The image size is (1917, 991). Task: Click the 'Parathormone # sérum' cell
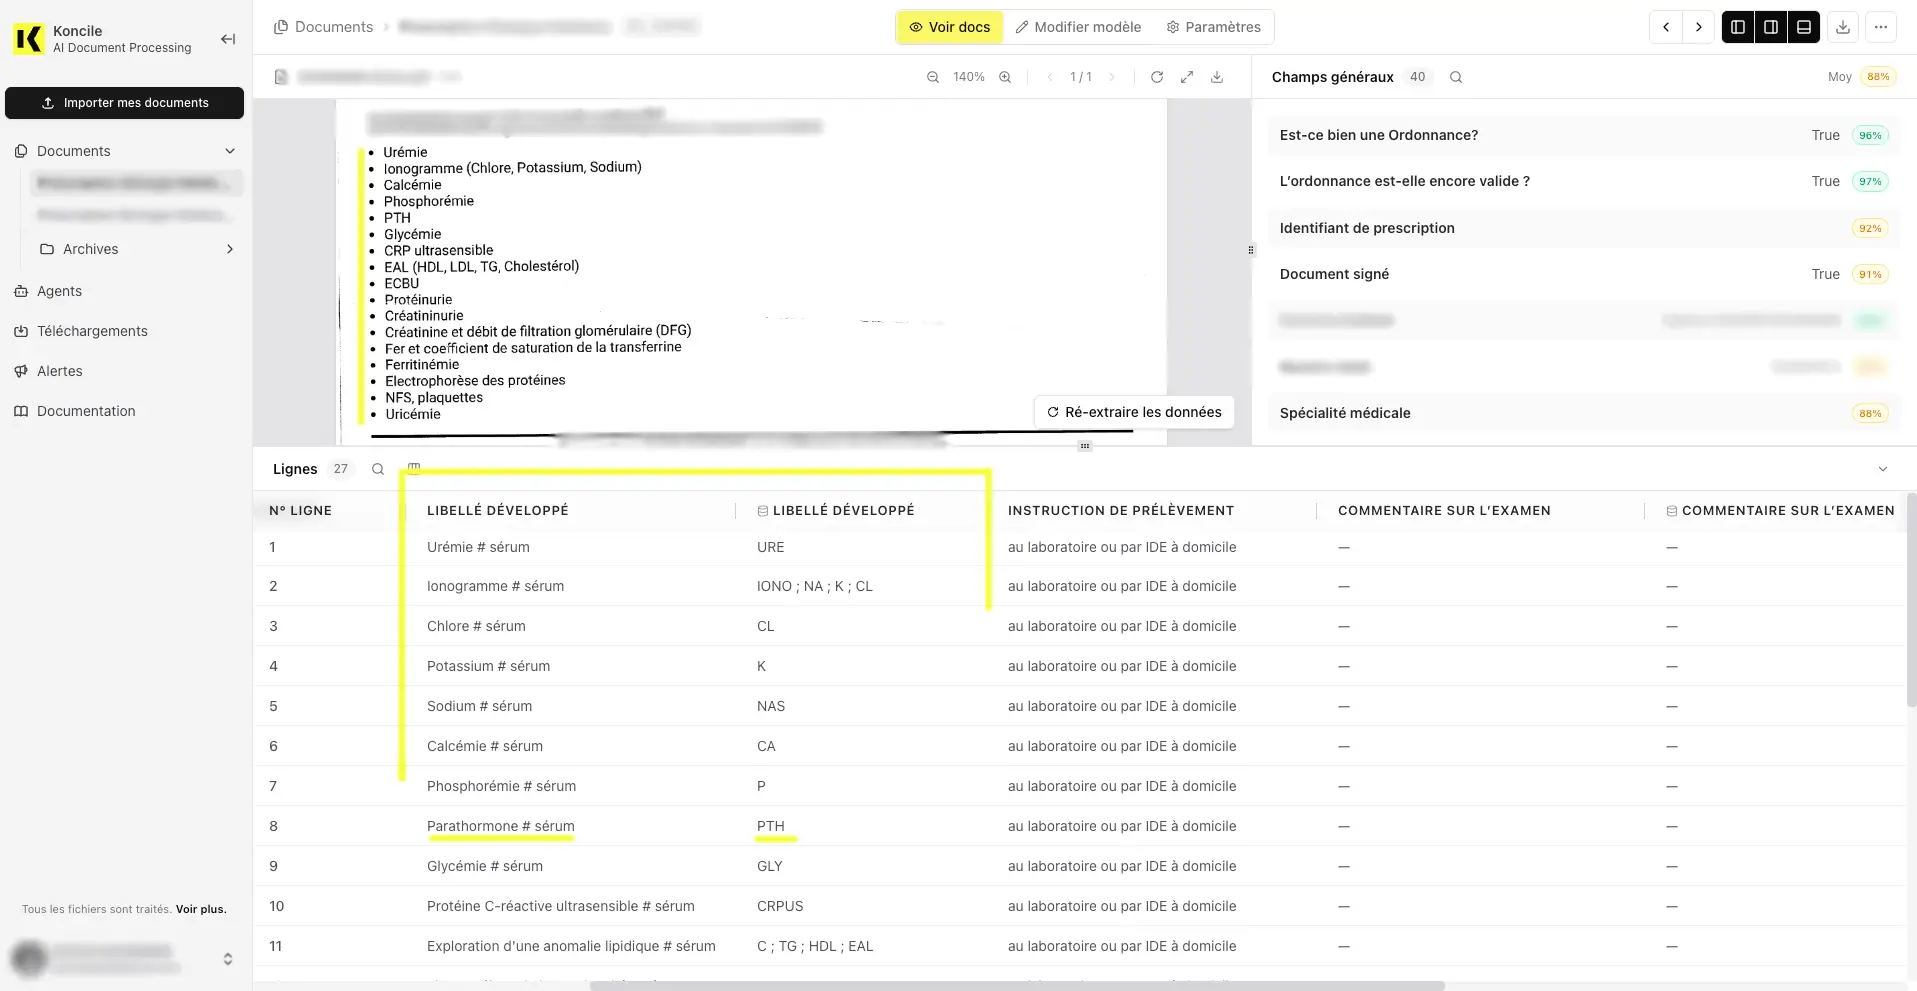(501, 826)
